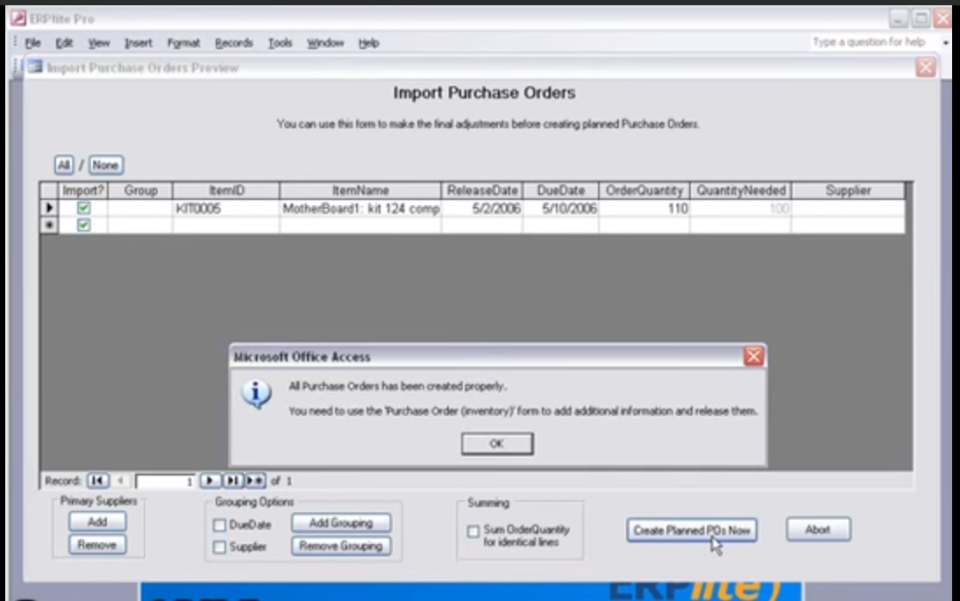Viewport: 960px width, 601px height.
Task: Uncheck Import checkbox for KIT0005 row
Action: click(84, 208)
